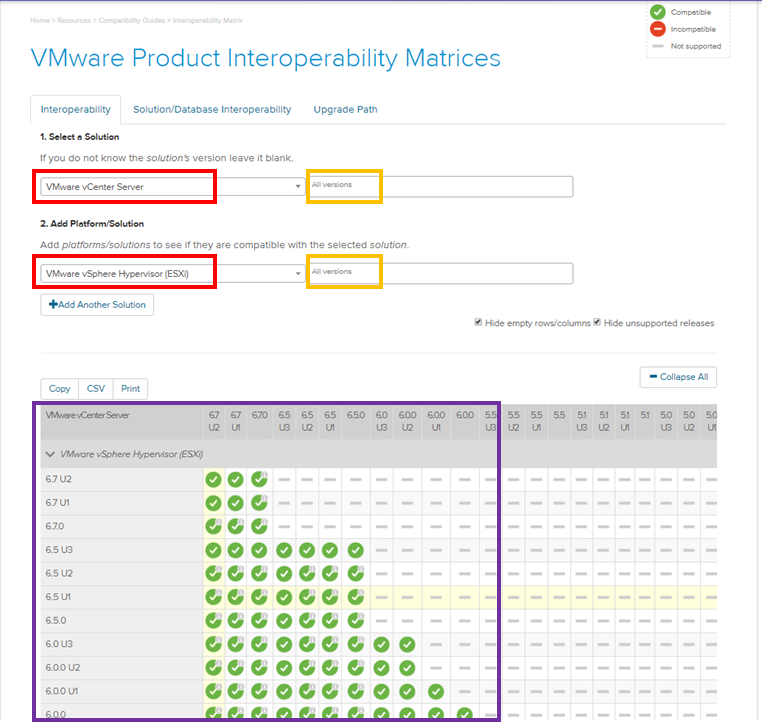Toggle Hide empty rows/columns checkbox
The width and height of the screenshot is (762, 722).
(x=478, y=322)
